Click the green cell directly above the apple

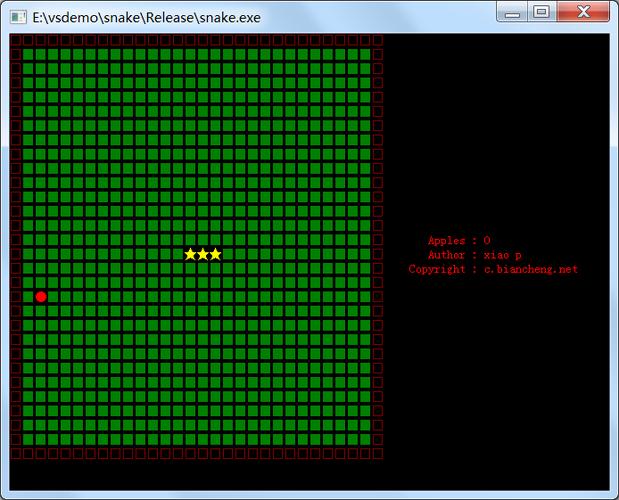tap(41, 283)
